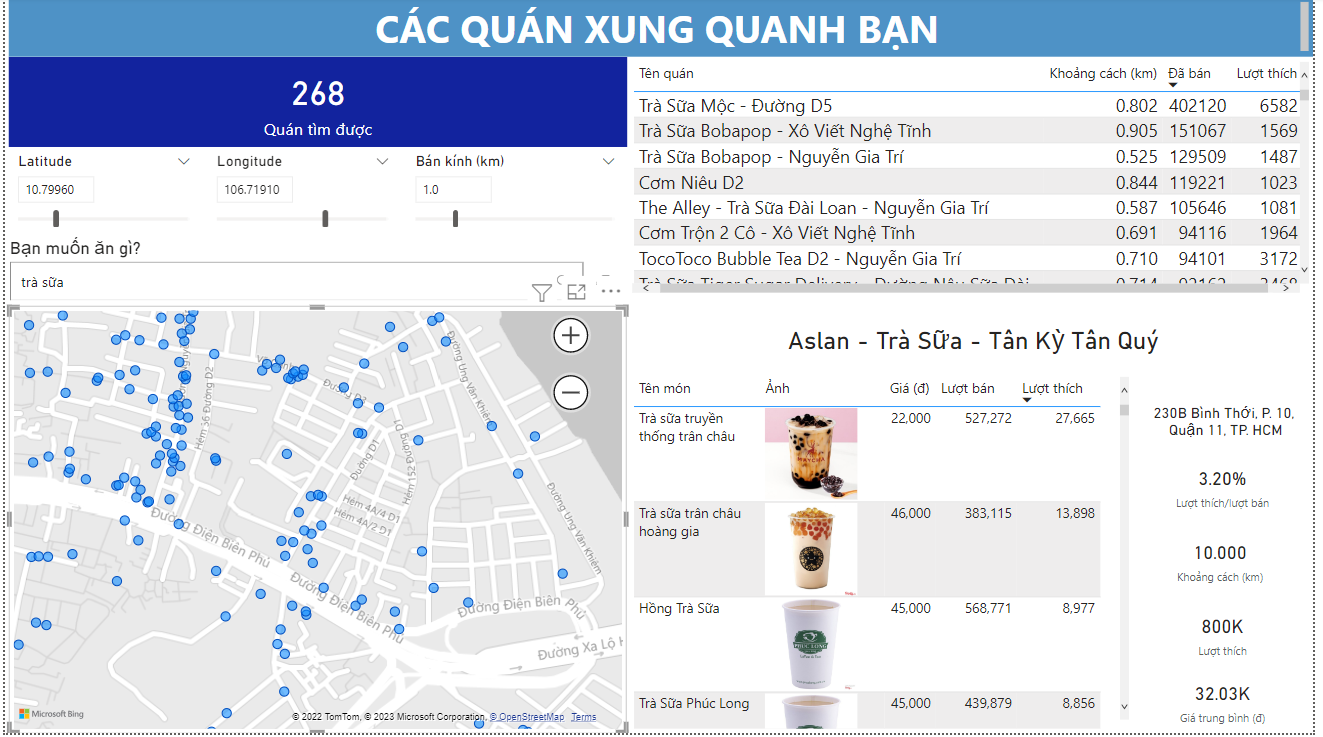Click the Microsoft Bing logo on the map

[52, 714]
